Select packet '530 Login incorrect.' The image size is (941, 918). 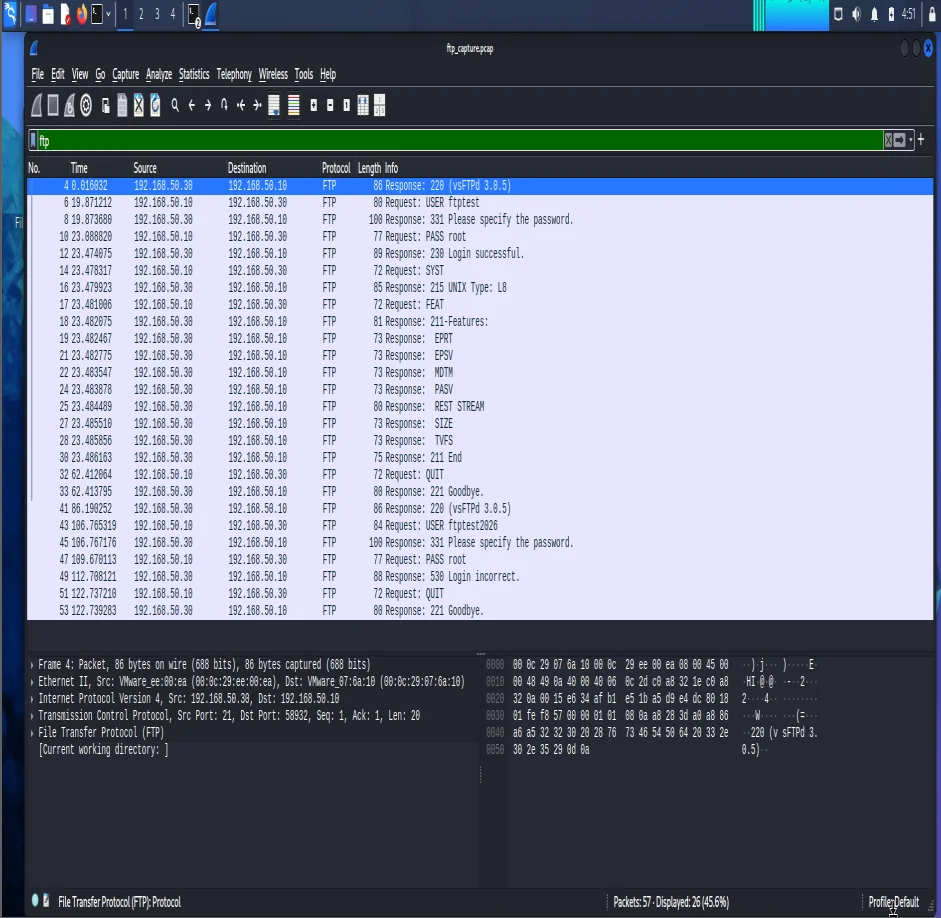coord(480,577)
